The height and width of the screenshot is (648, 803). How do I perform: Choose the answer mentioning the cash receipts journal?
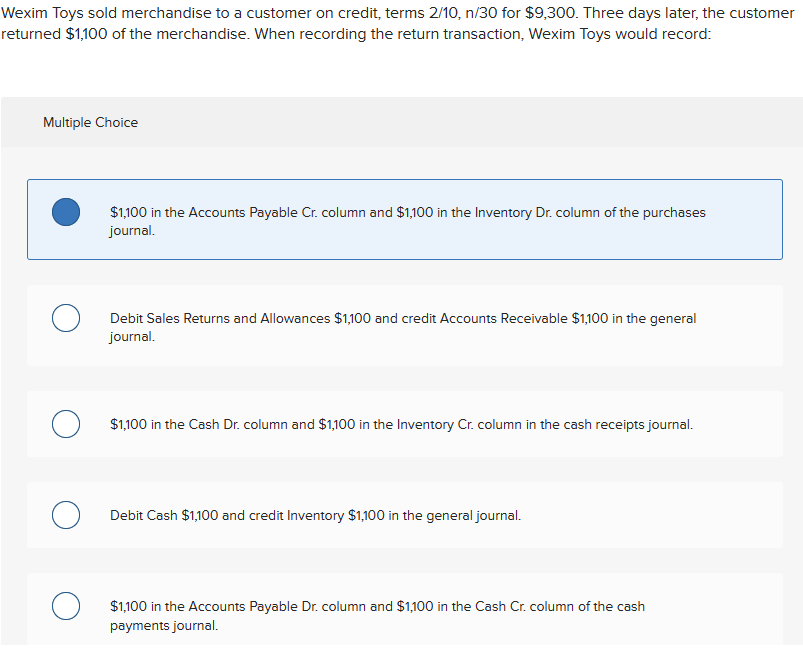400,424
